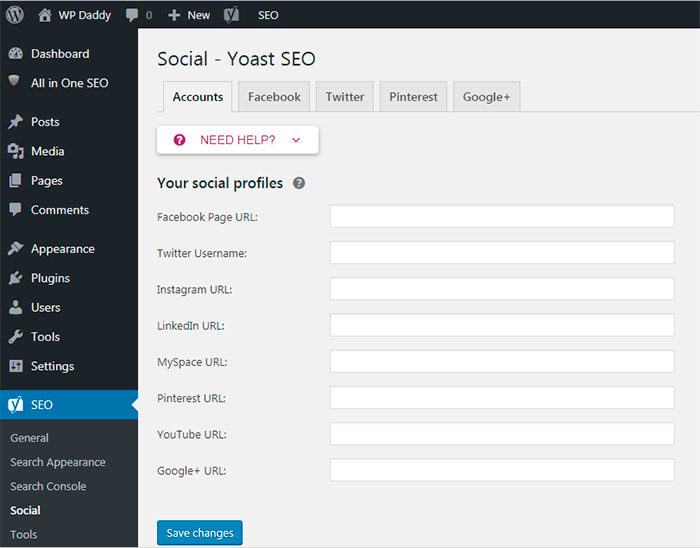Screen dimensions: 700x548
Task: Click the Comments speech bubble sidebar icon
Action: (15, 210)
